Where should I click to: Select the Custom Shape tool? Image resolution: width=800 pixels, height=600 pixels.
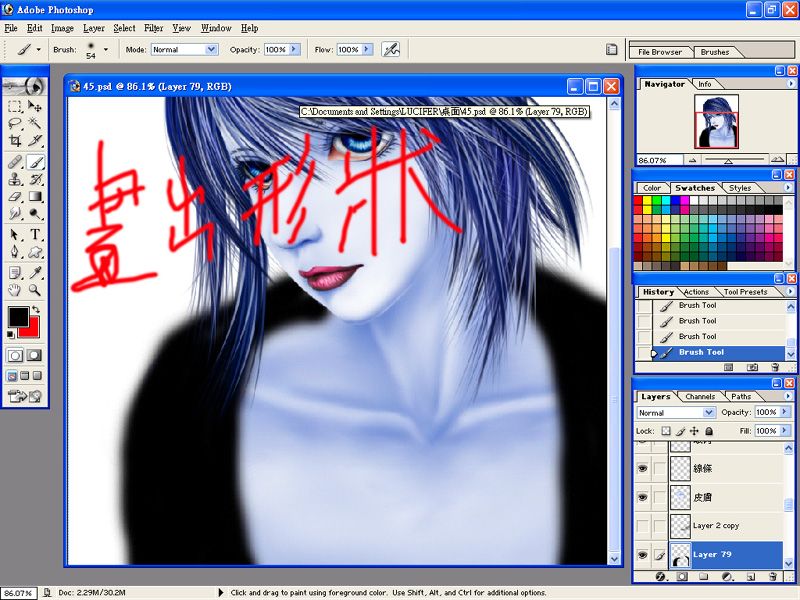[x=35, y=252]
